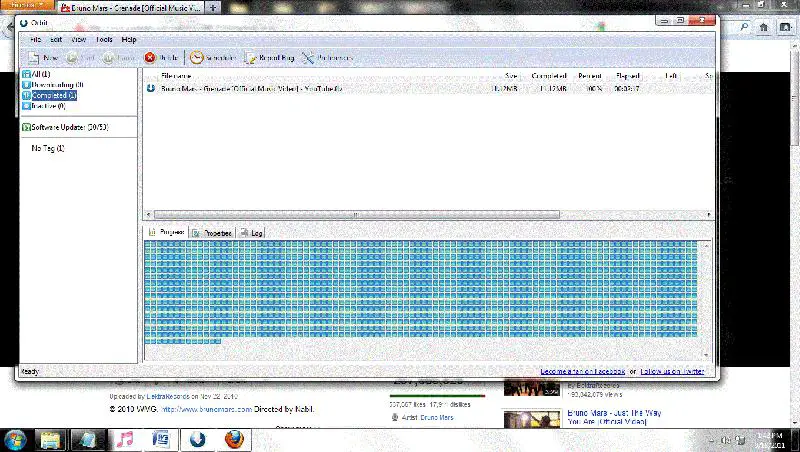Select the Bruno Mars - Grenade download row
800x452 pixels.
coord(429,88)
